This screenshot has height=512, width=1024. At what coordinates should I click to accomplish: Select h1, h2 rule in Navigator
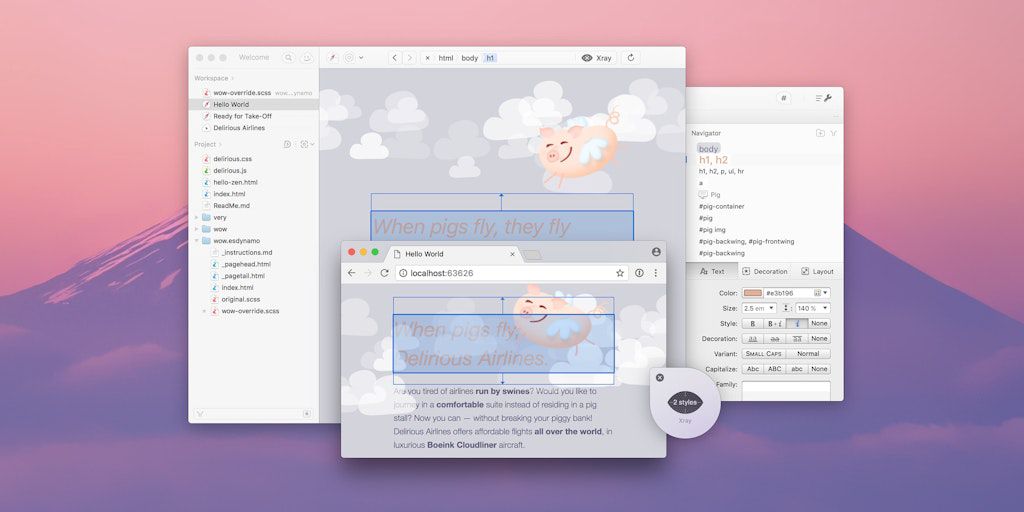(x=713, y=160)
